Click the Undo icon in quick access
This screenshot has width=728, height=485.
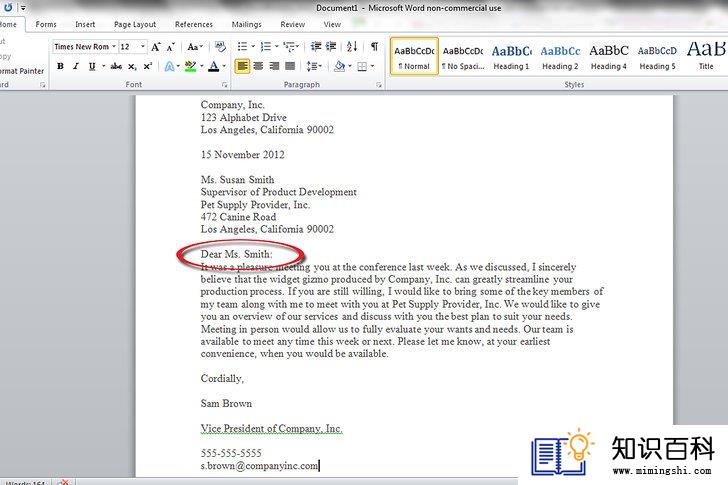[8, 7]
